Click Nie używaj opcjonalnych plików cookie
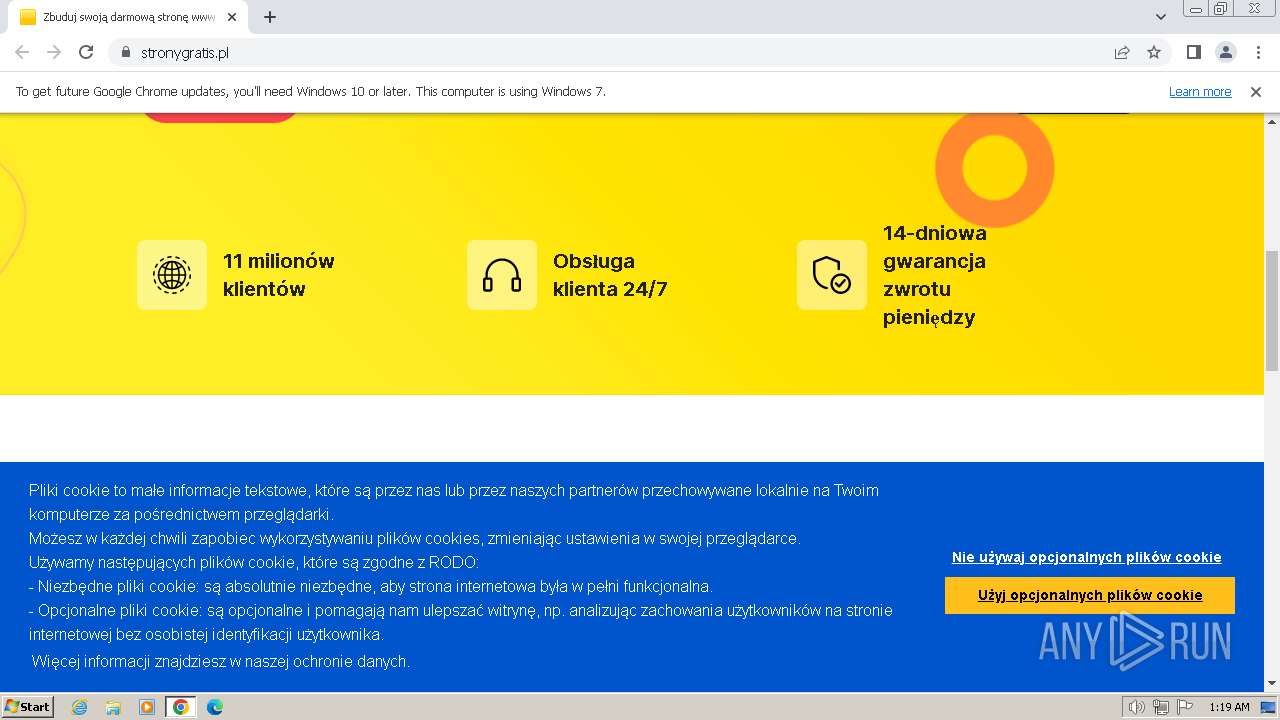Image resolution: width=1280 pixels, height=720 pixels. (1087, 557)
